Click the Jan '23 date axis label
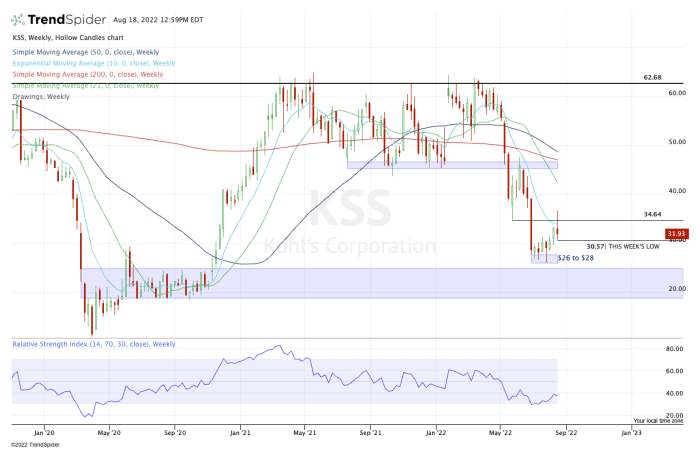This screenshot has width=700, height=450. tap(631, 433)
